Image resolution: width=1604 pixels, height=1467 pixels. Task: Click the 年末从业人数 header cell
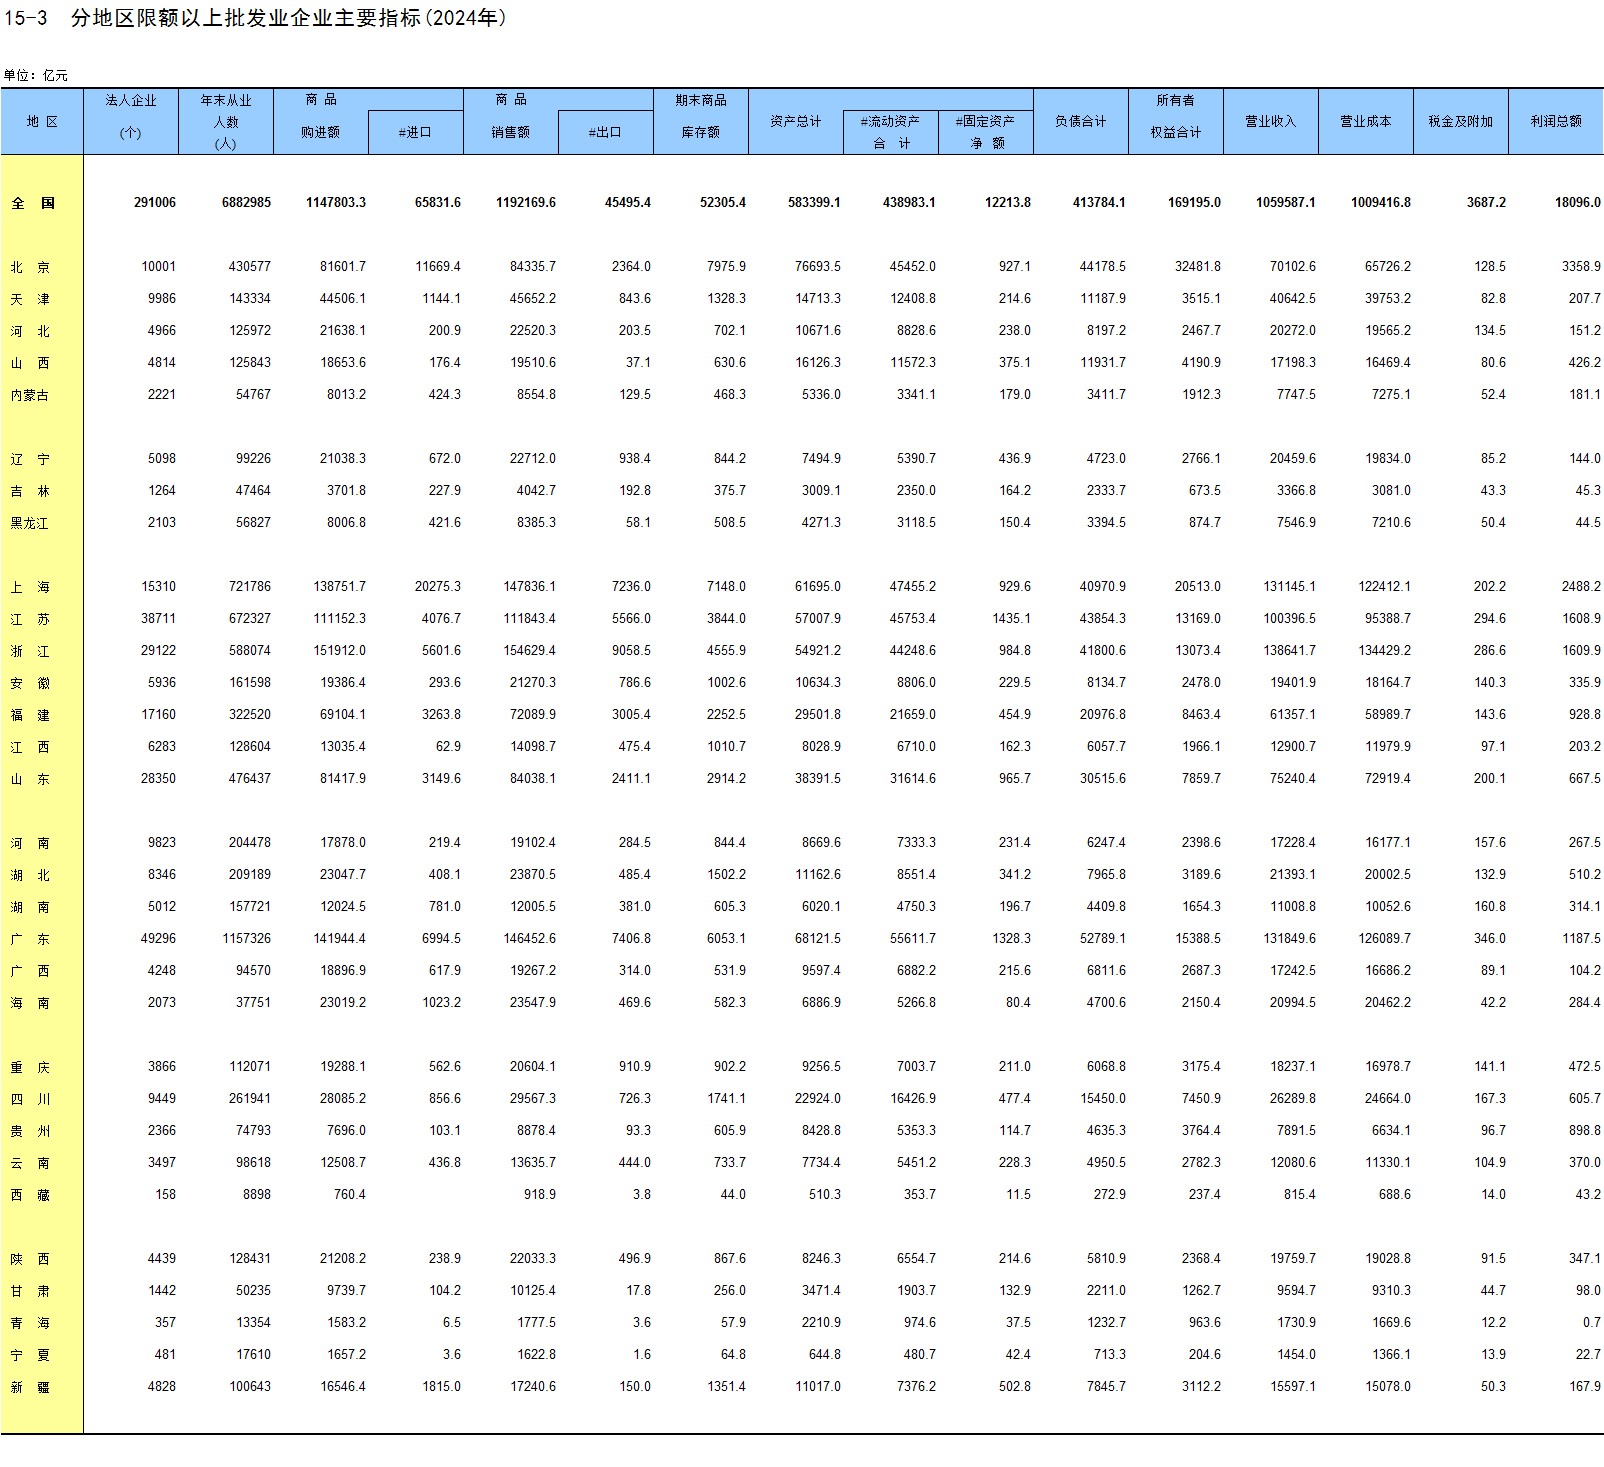click(x=226, y=121)
